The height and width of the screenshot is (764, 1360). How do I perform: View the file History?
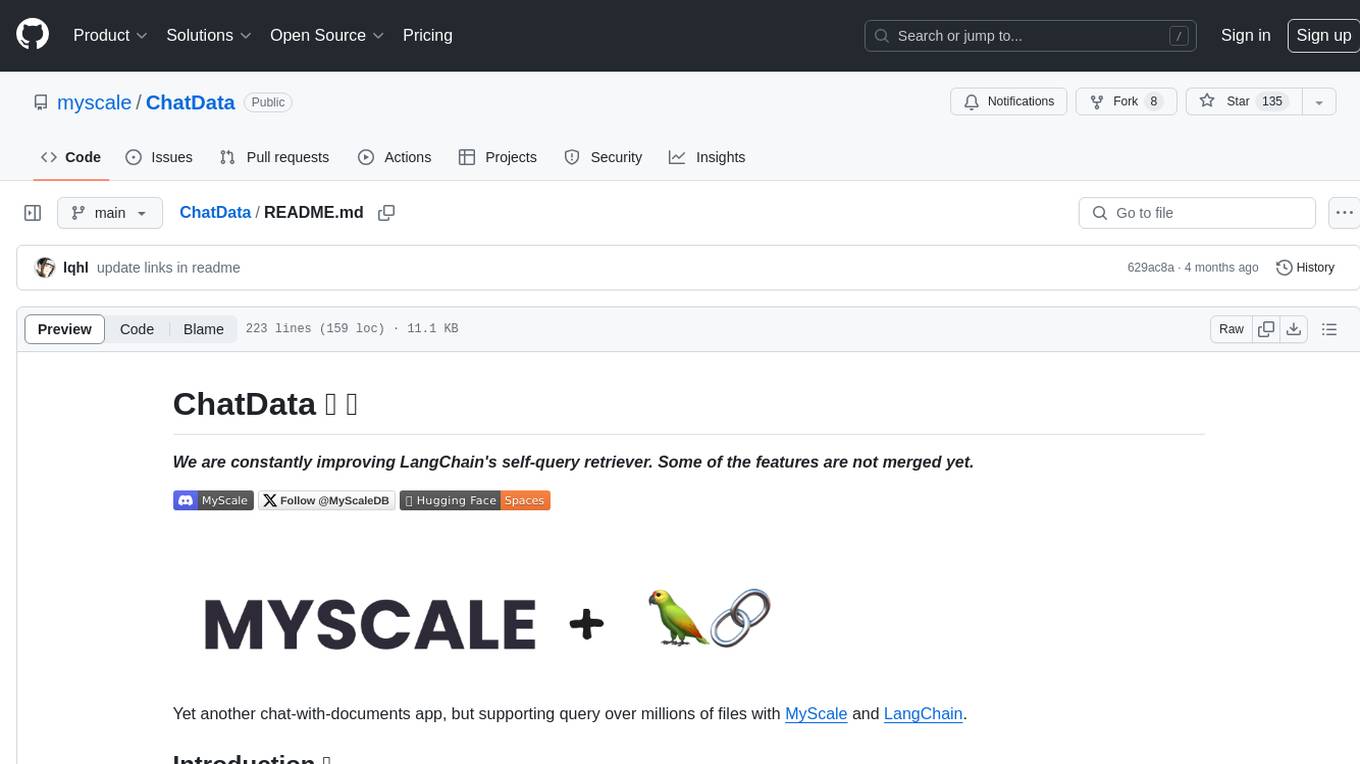(1305, 267)
